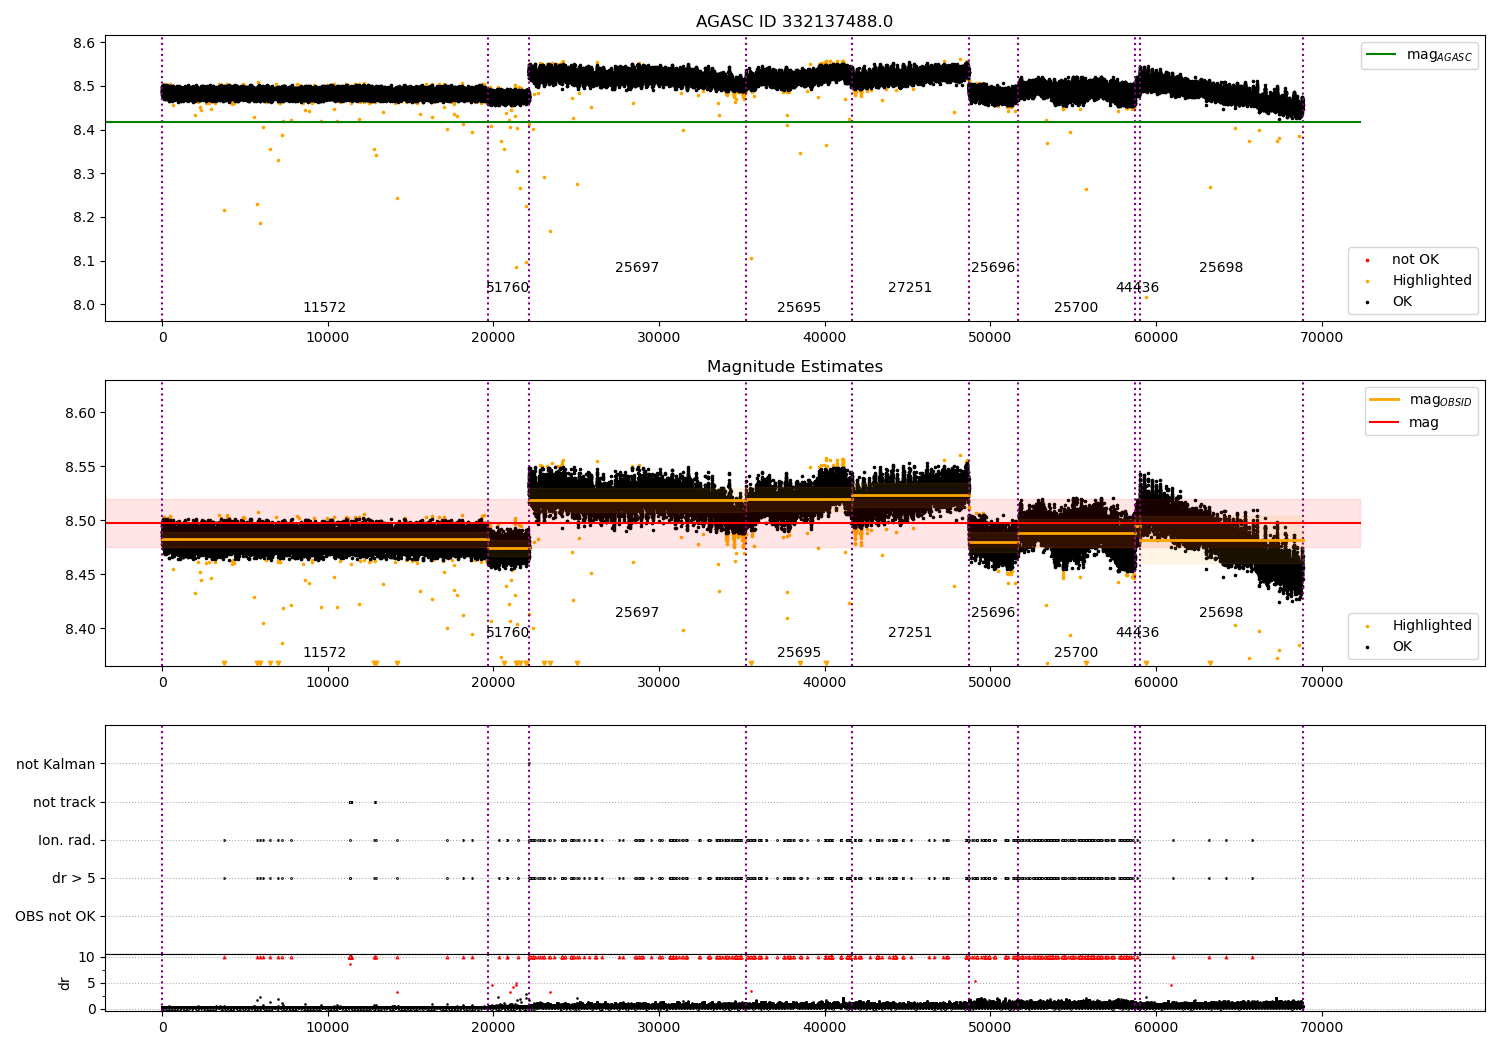The width and height of the screenshot is (1500, 1050).
Task: Click label 25698 in the Magnitude Estimates plot
Action: coord(1221,613)
